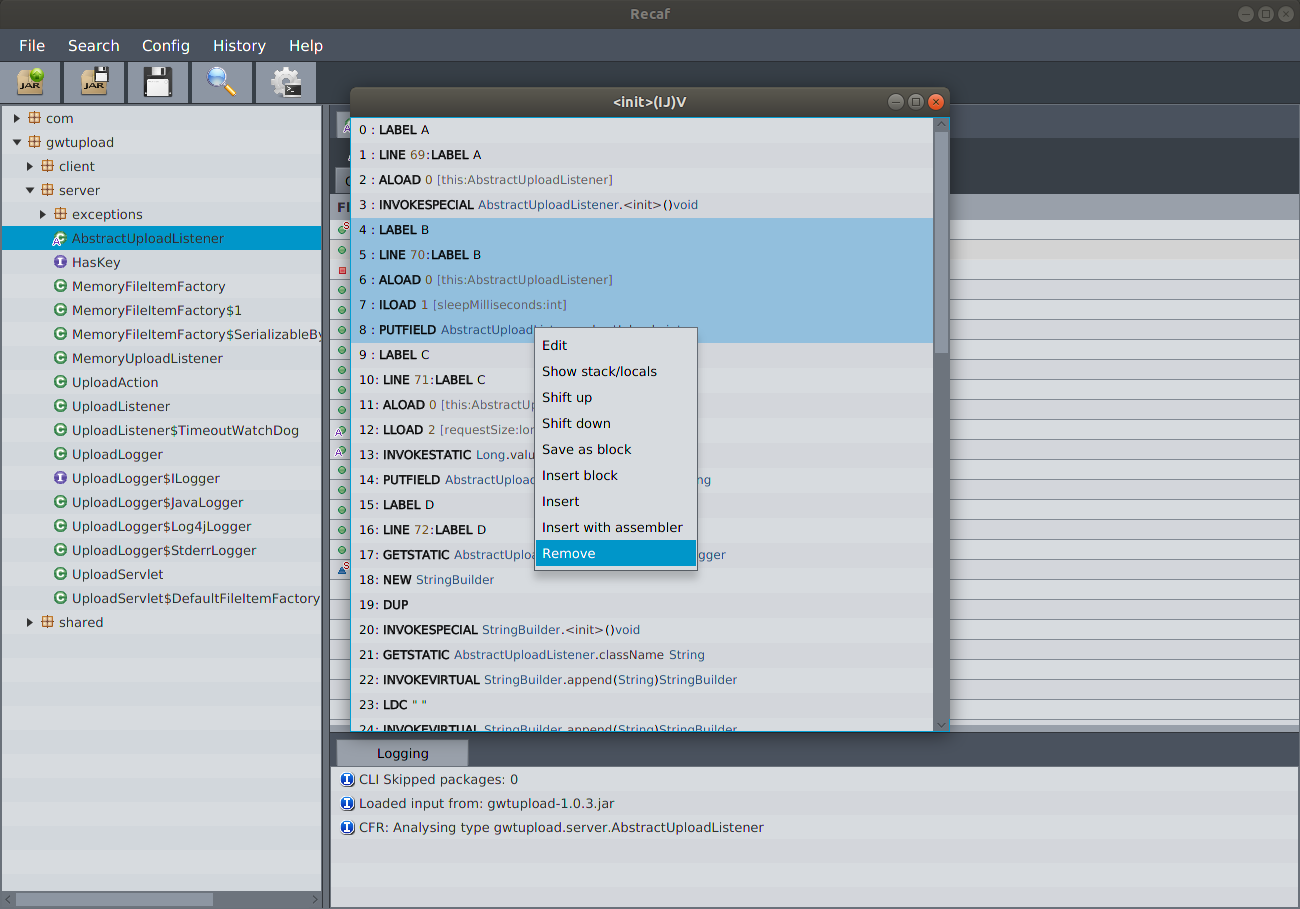This screenshot has height=909, width=1300.
Task: Open search with the magnifying glass icon
Action: [x=221, y=82]
